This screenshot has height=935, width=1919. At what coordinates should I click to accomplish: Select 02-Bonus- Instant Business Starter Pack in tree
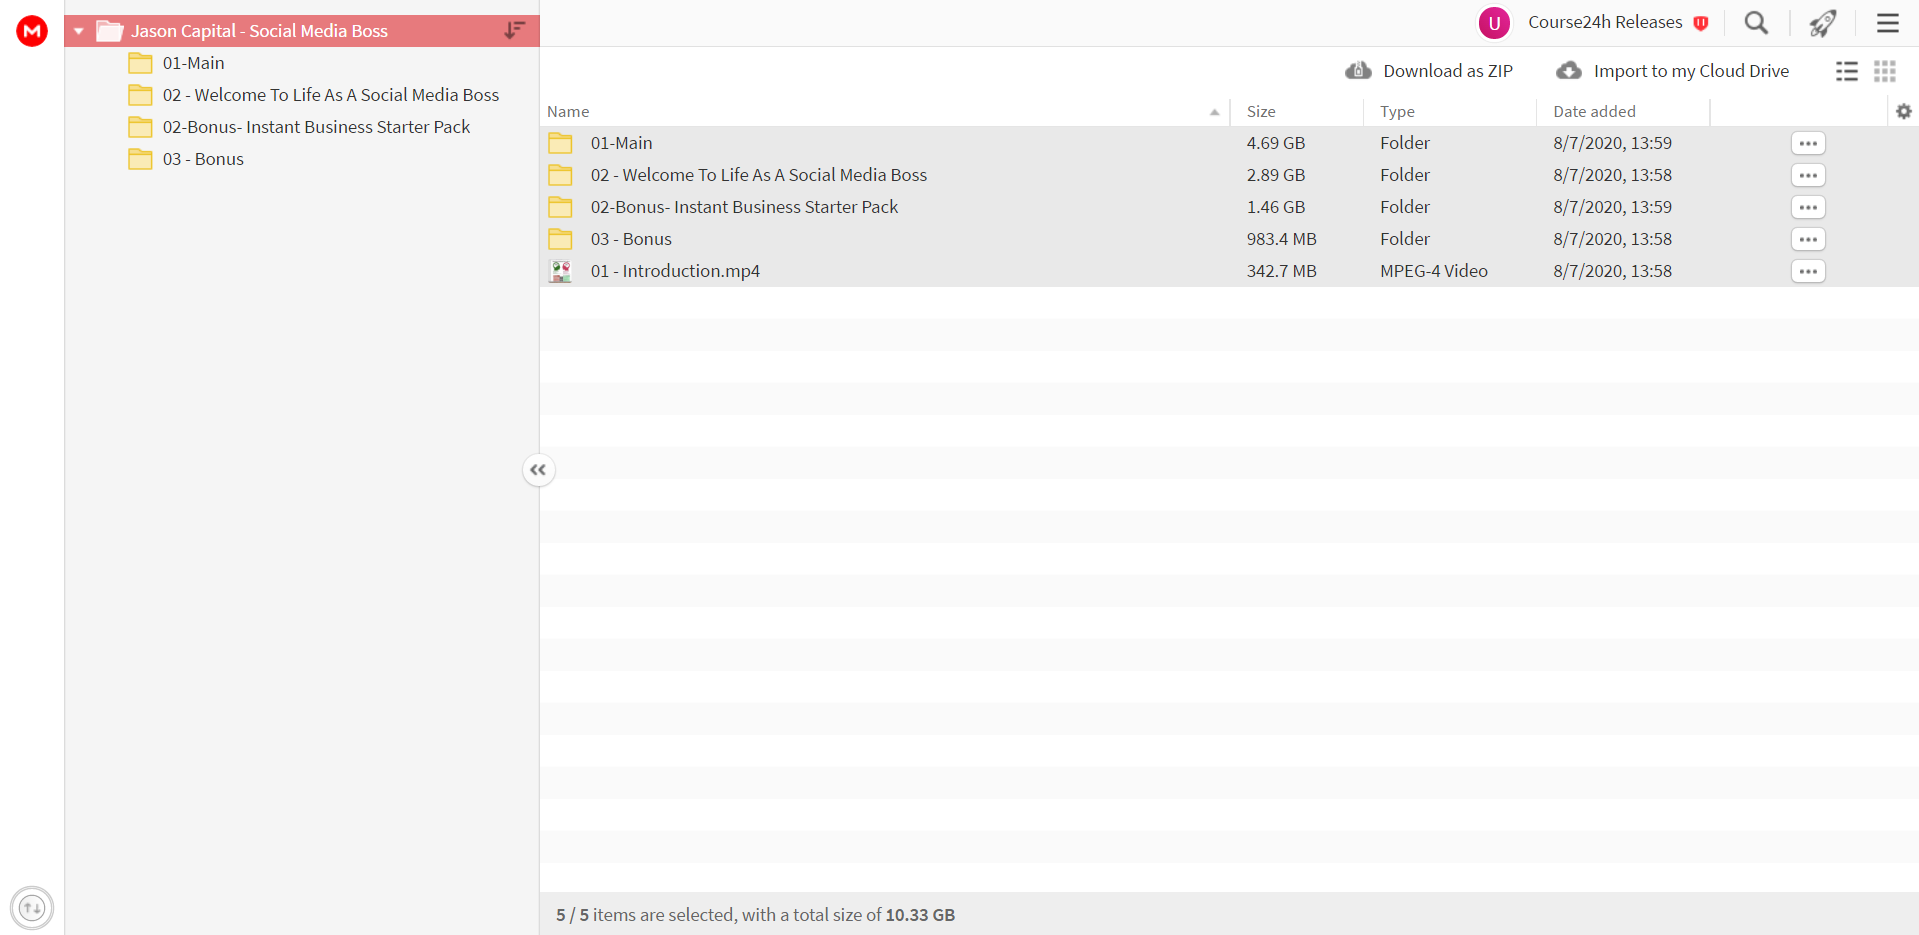(316, 127)
